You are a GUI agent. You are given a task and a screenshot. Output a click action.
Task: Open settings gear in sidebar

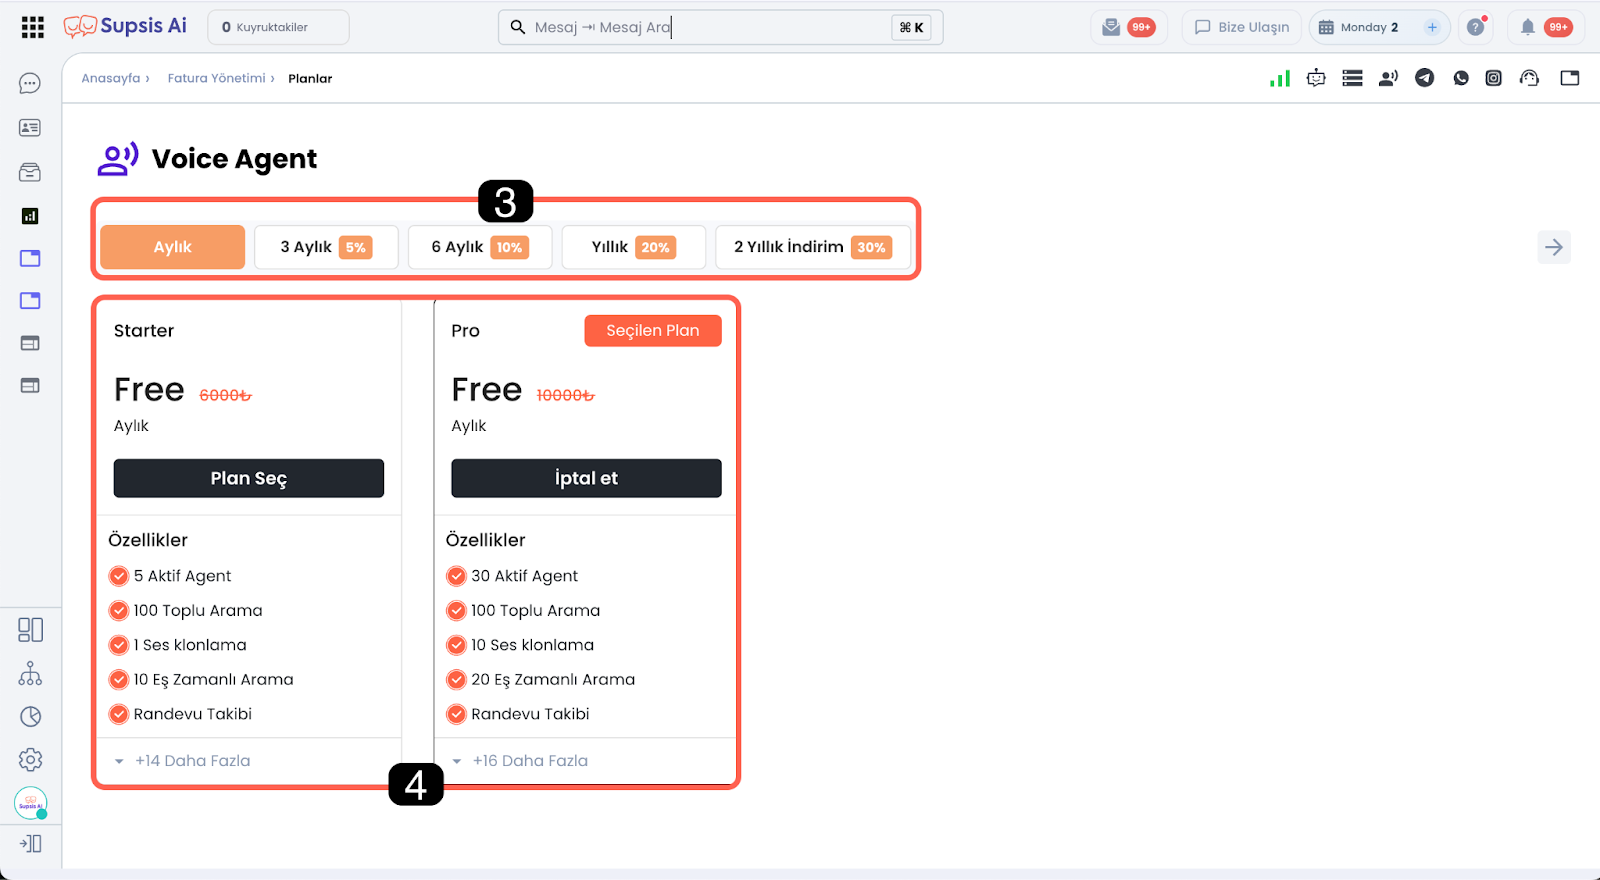[30, 760]
